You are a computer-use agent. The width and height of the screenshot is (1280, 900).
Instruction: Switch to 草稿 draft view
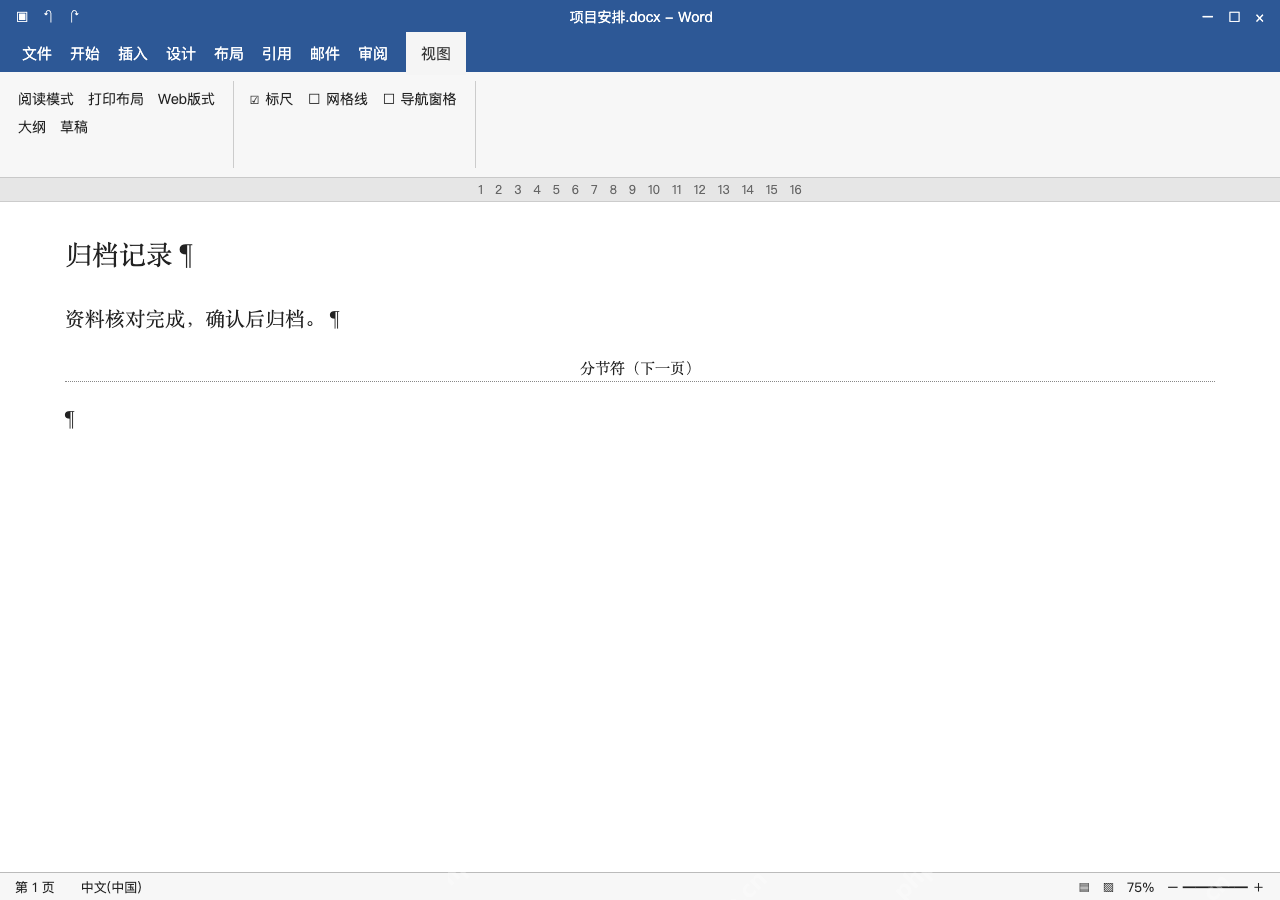tap(74, 127)
